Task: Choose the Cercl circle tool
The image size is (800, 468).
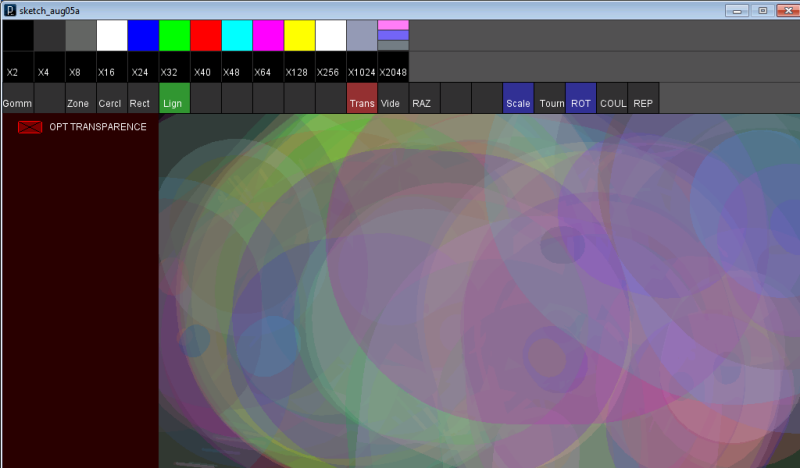Action: pyautogui.click(x=112, y=98)
